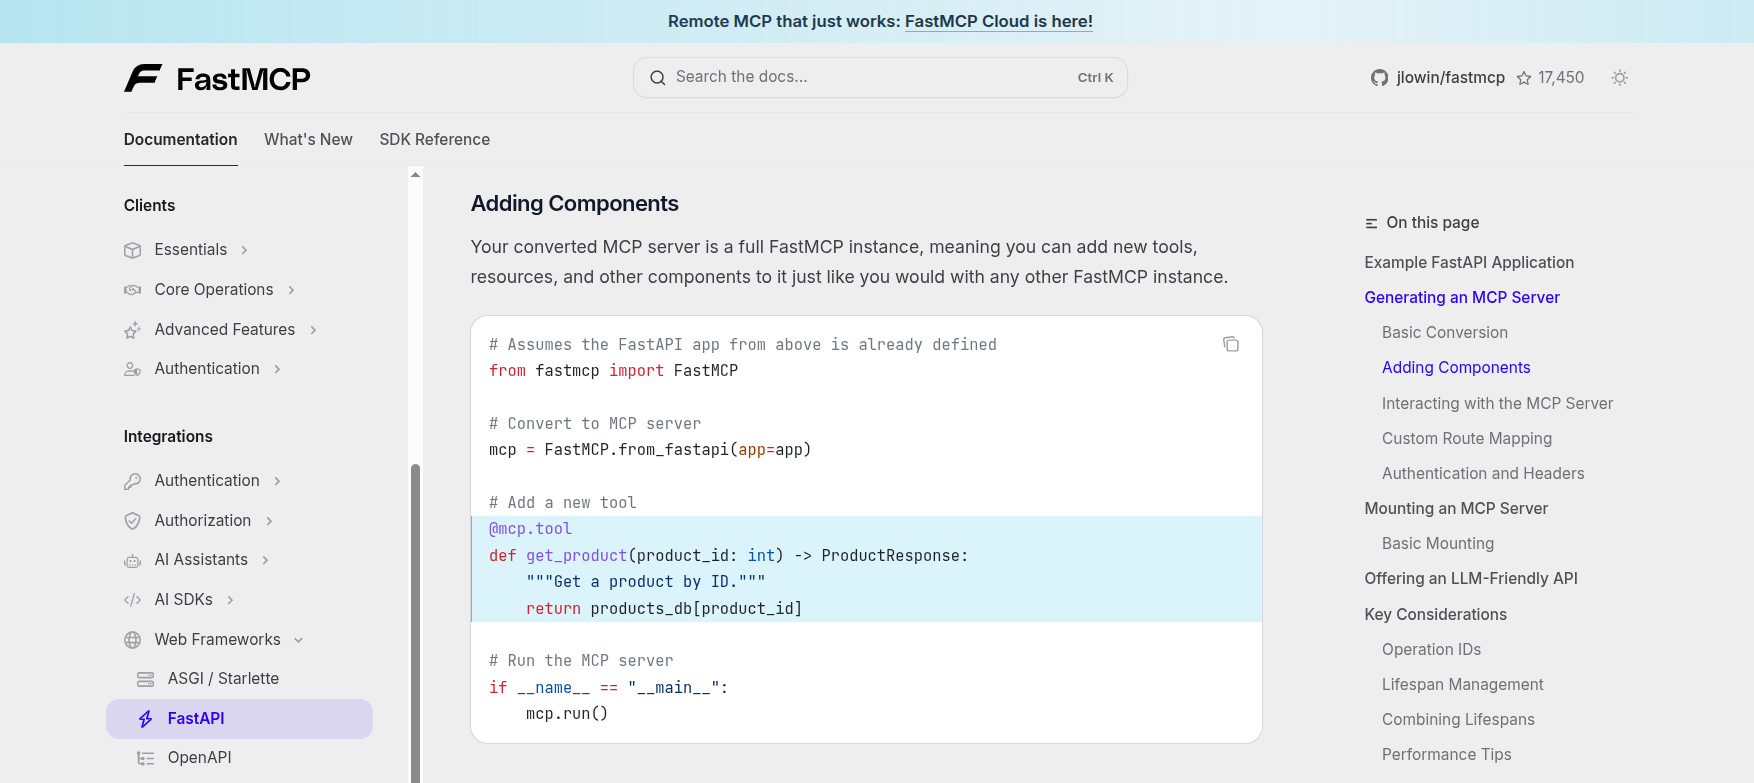
Task: Click the FastMCP logo icon
Action: 143,78
